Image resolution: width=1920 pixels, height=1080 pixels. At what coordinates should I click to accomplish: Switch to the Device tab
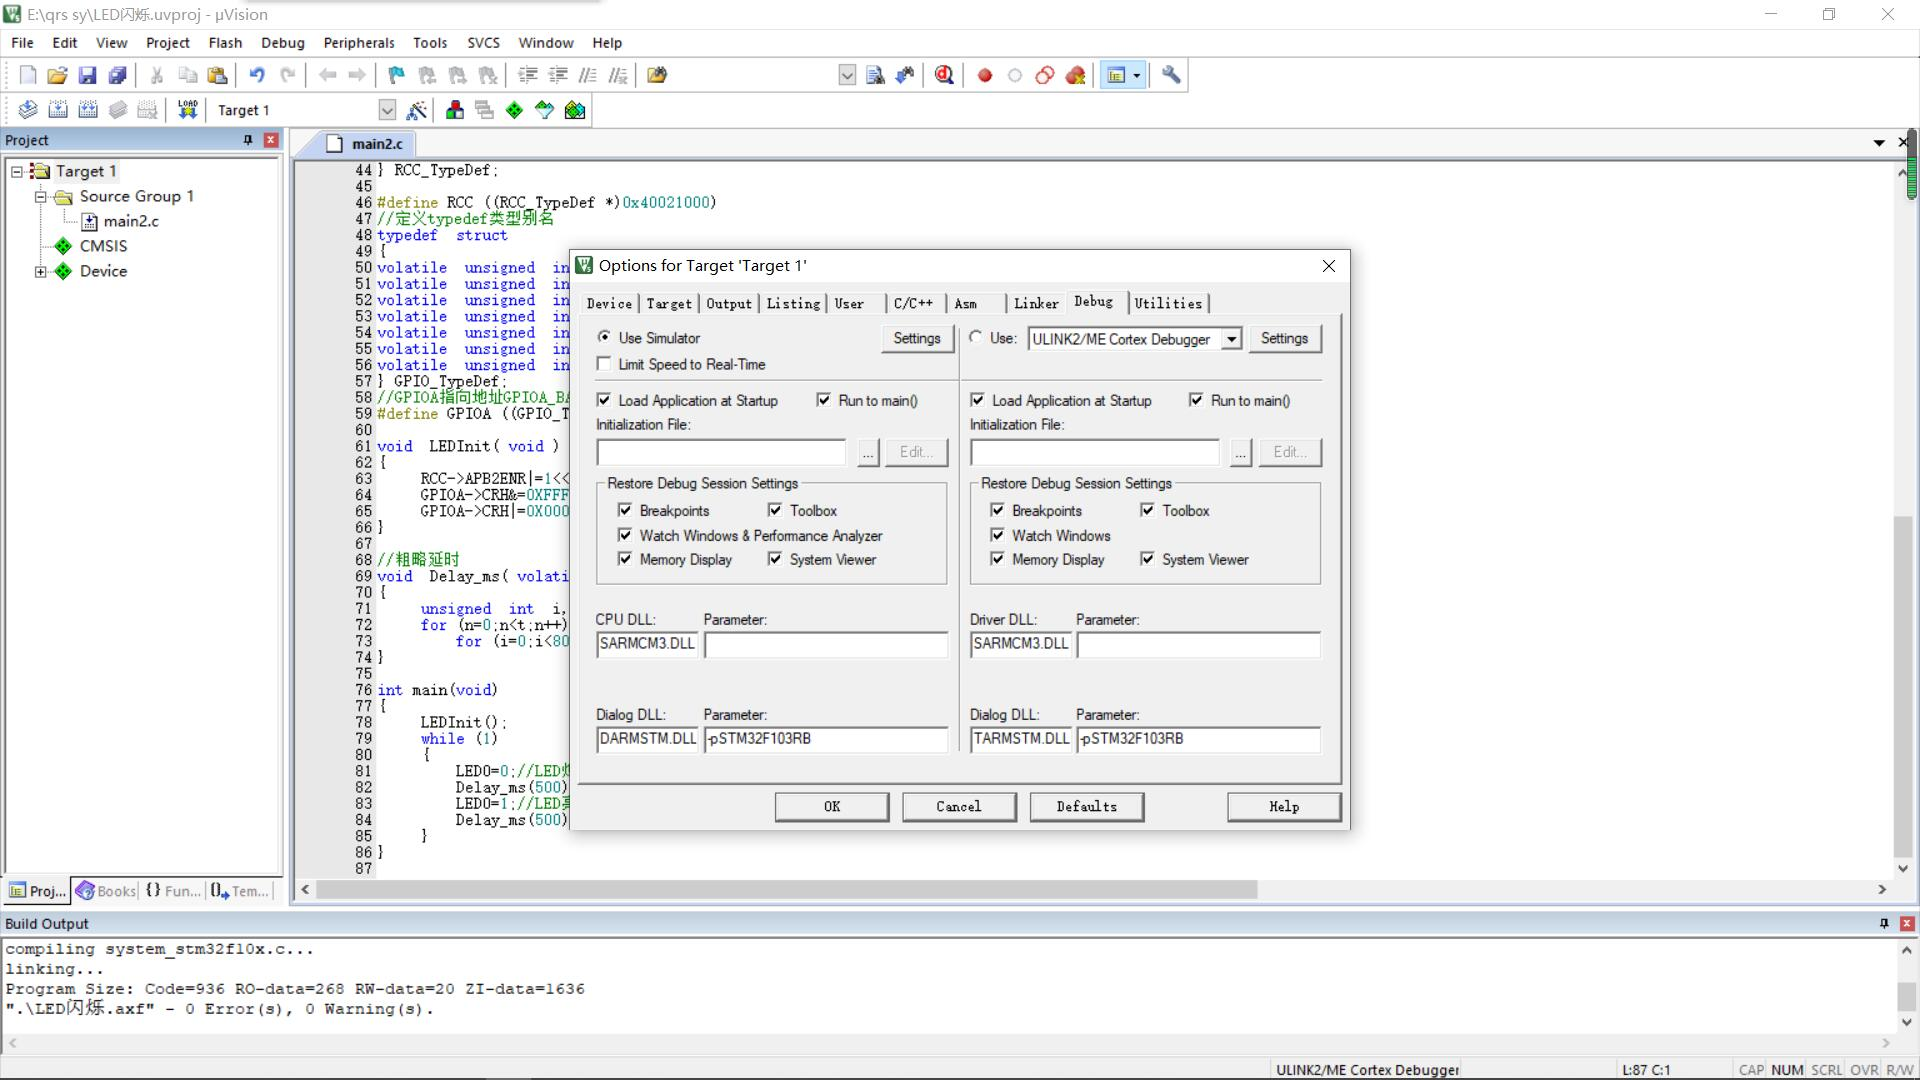pyautogui.click(x=609, y=303)
